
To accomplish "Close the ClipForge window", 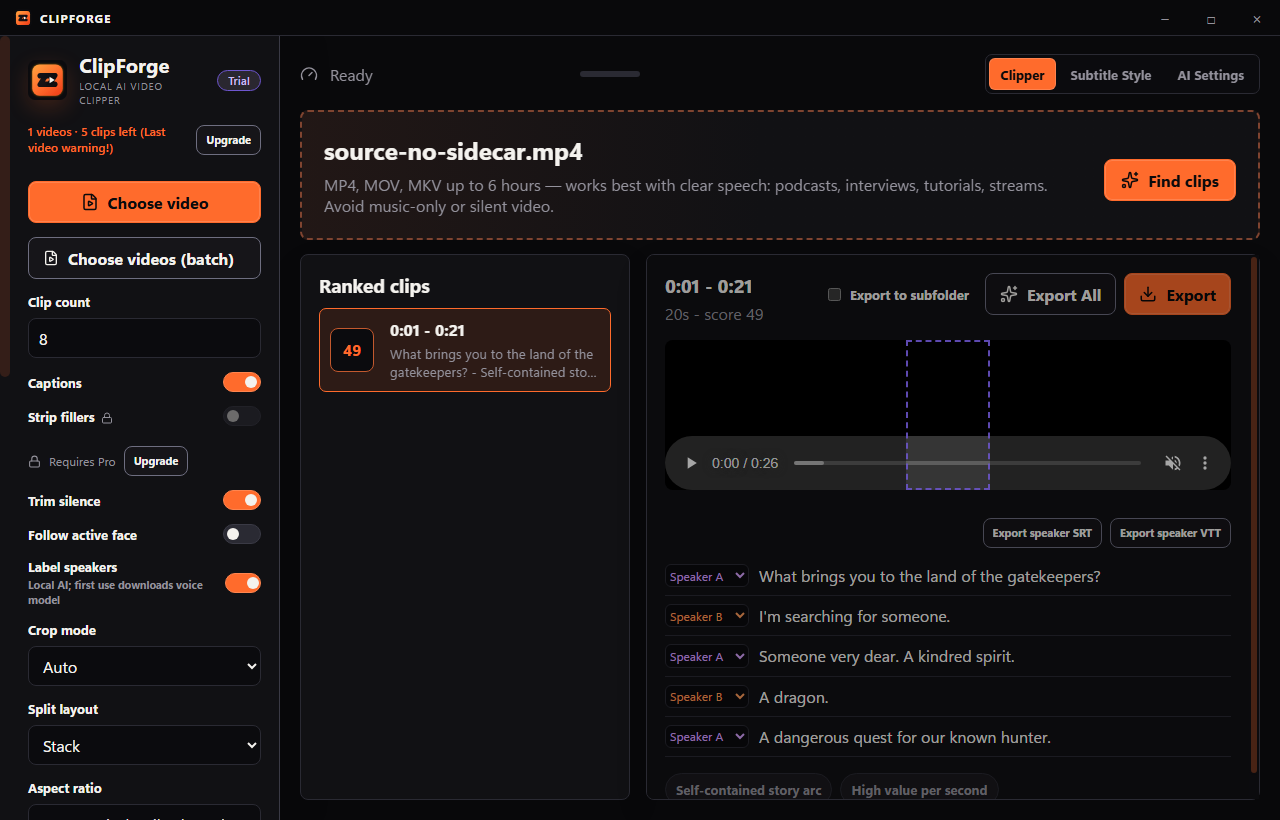I will (1257, 19).
